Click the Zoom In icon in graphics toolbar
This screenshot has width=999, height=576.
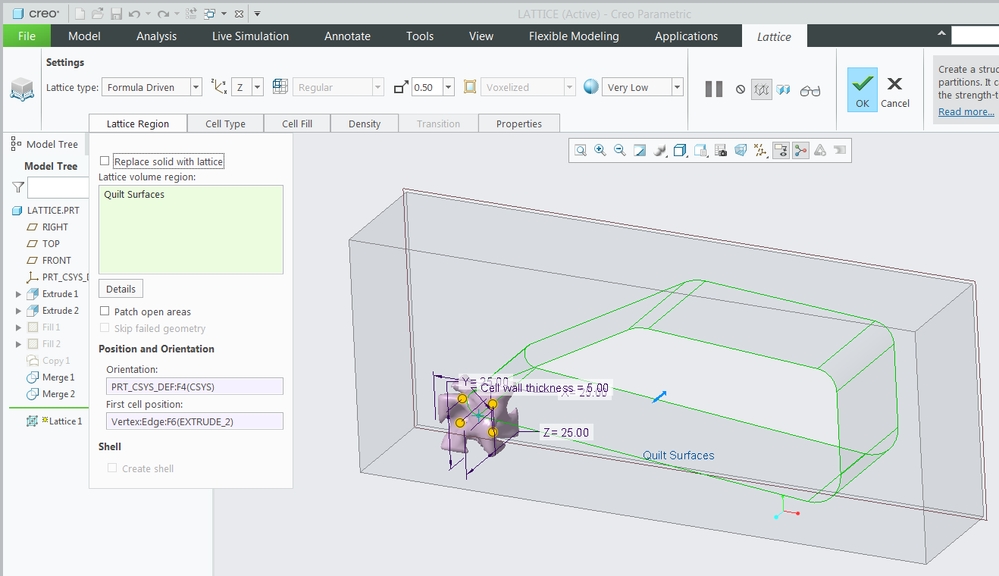point(600,151)
